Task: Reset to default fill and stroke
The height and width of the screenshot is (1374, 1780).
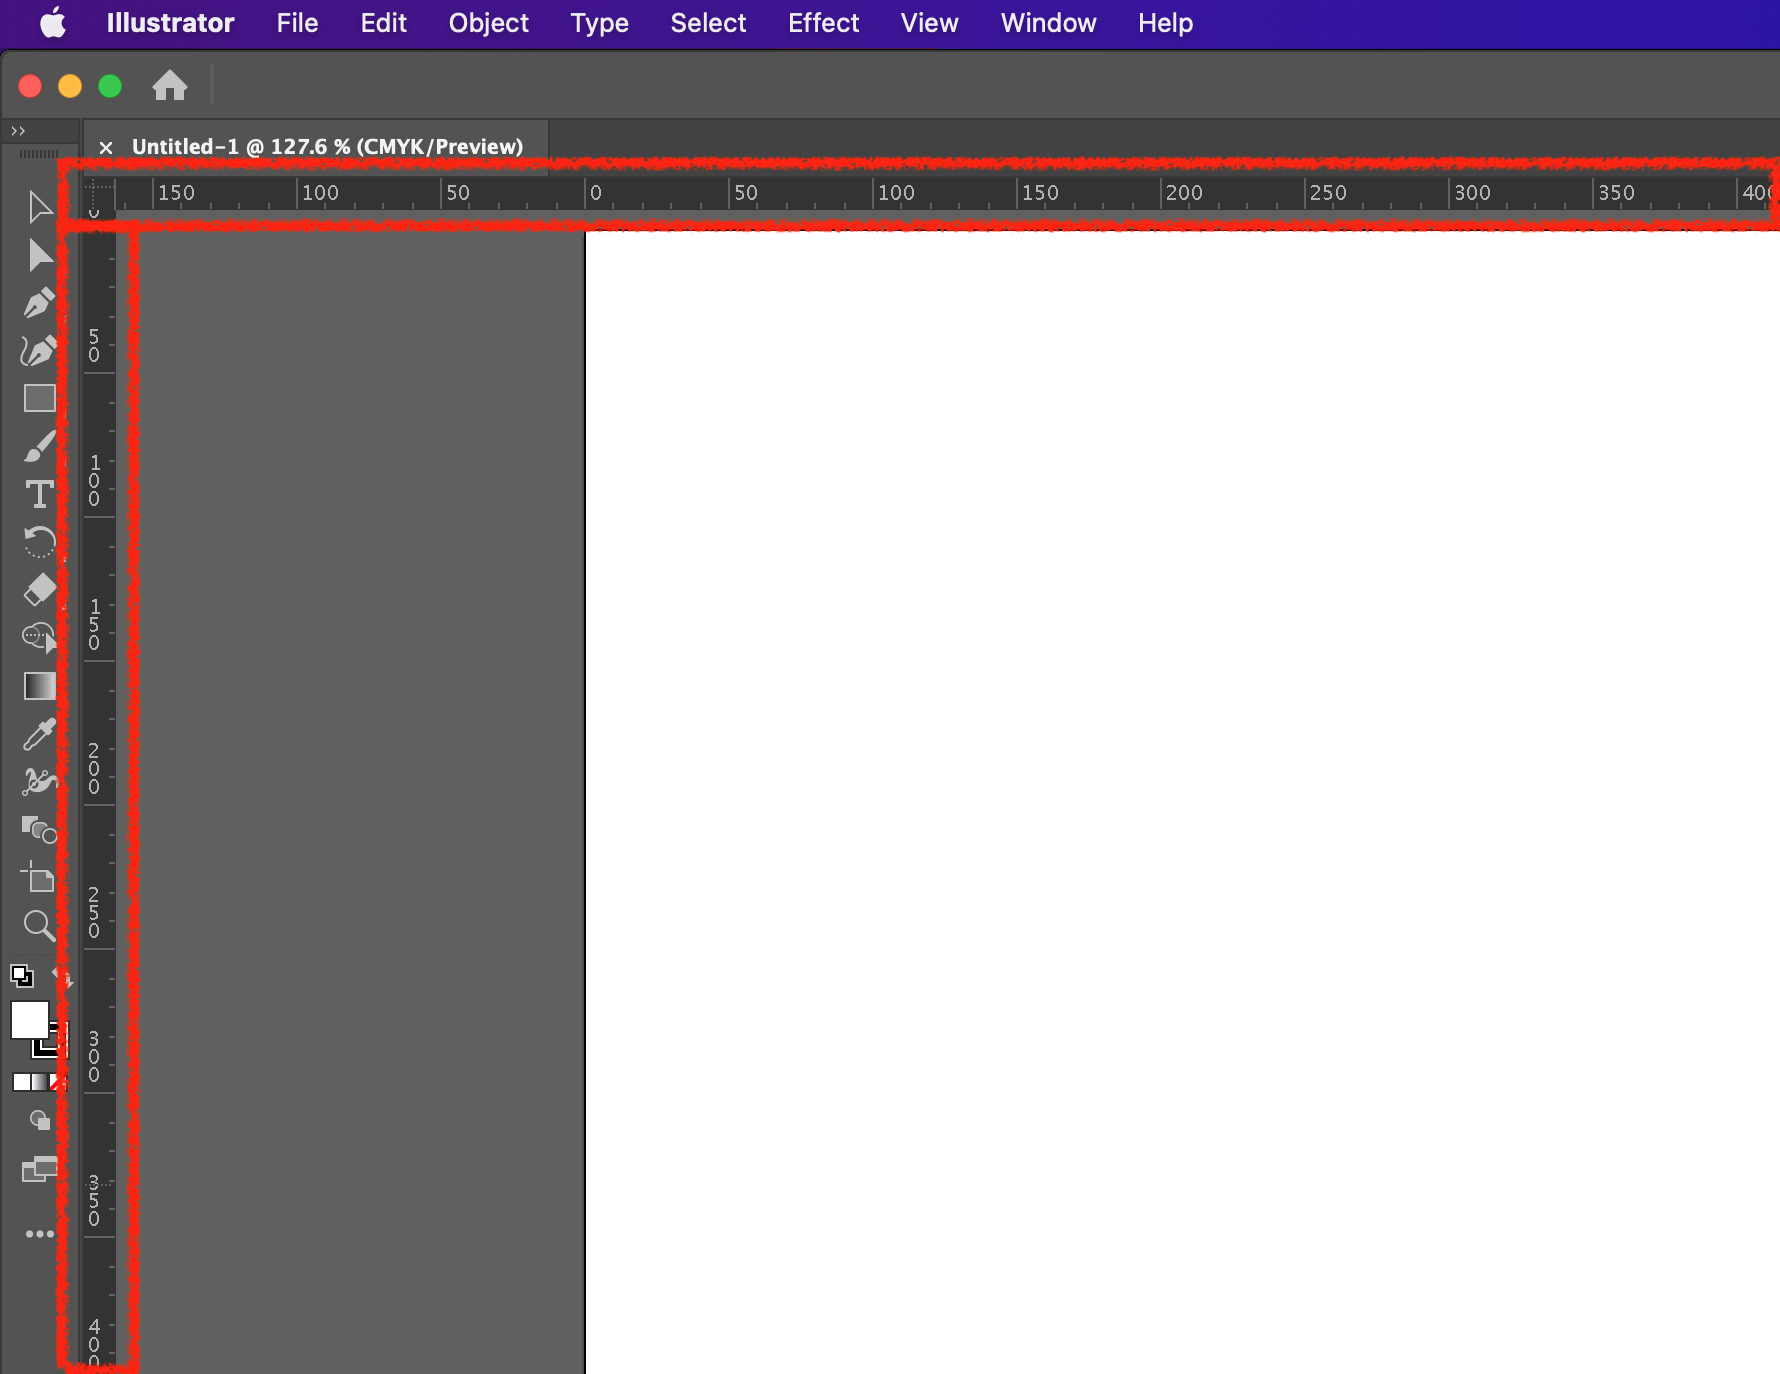Action: pyautogui.click(x=22, y=975)
